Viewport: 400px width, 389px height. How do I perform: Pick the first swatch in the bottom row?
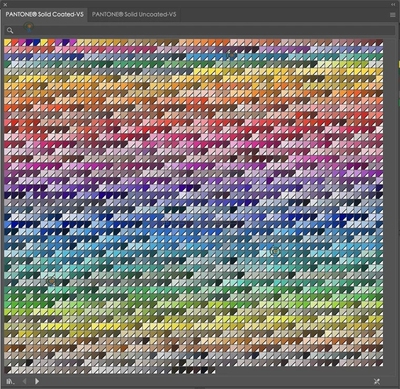[8, 370]
